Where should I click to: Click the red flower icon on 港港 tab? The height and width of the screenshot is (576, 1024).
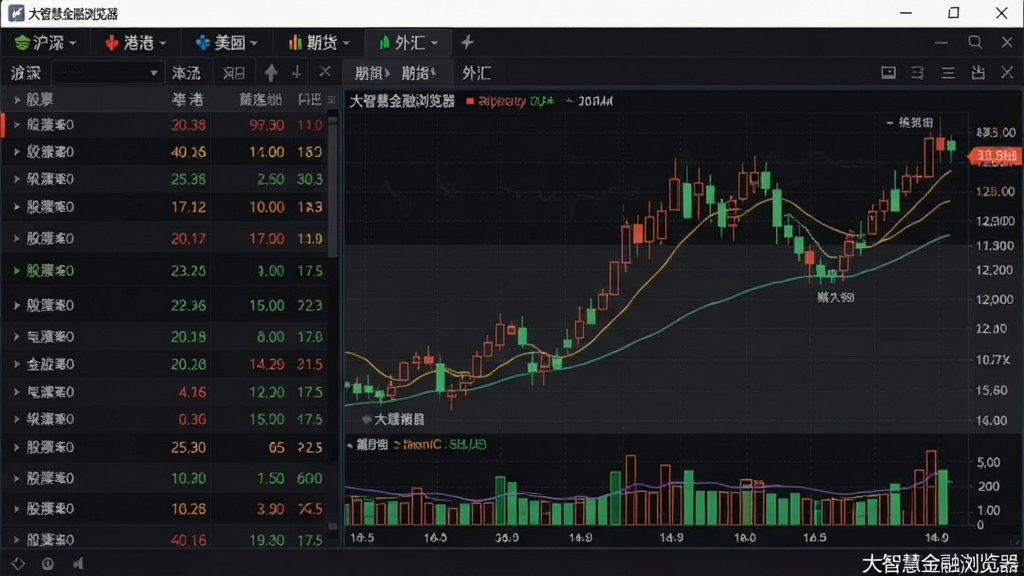click(x=112, y=43)
